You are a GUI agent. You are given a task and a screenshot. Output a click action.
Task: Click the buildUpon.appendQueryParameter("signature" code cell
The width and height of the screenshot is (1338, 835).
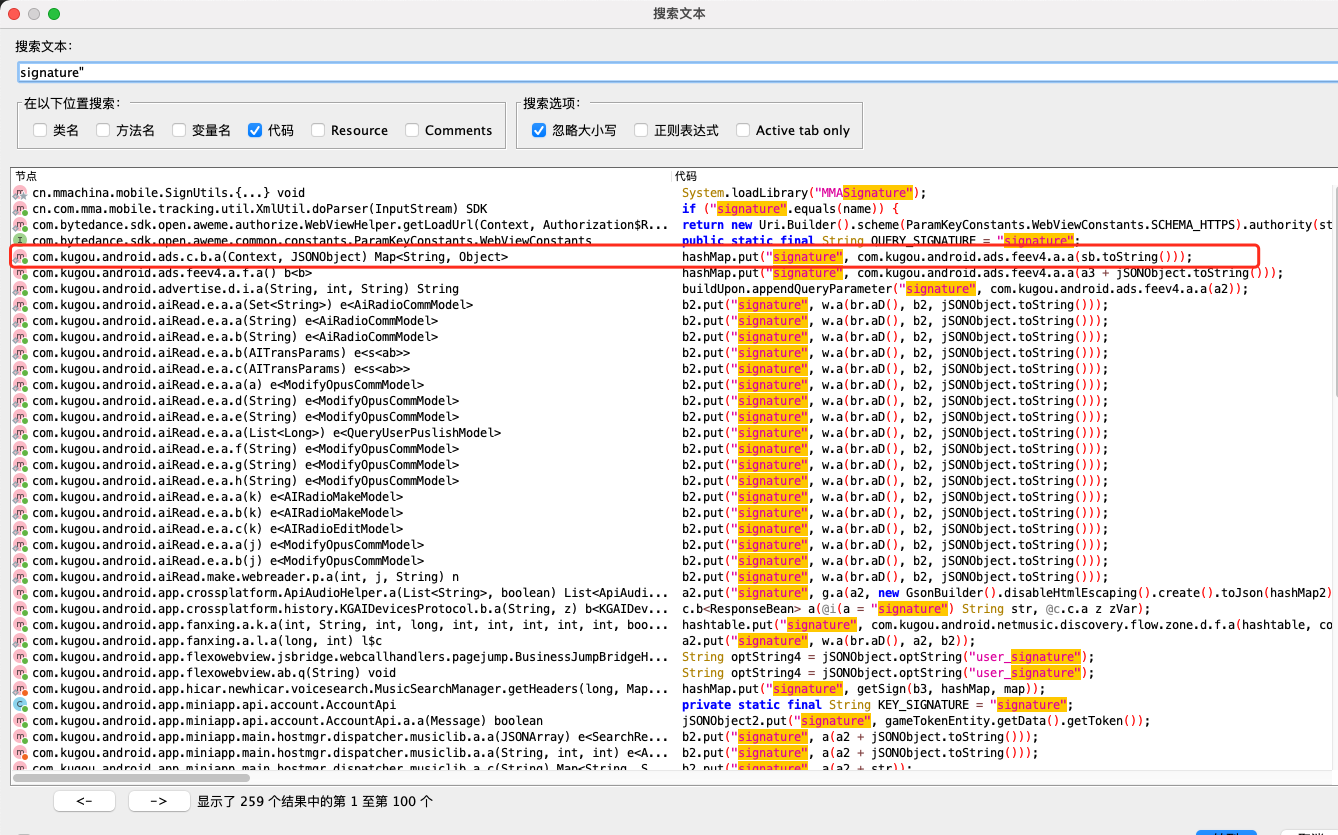pos(966,289)
